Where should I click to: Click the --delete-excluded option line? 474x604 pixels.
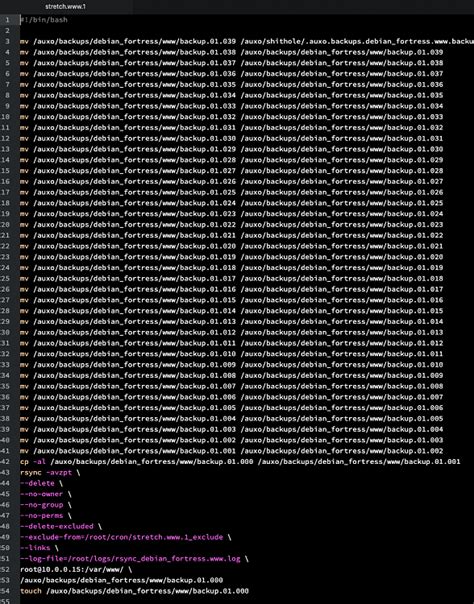(61, 526)
